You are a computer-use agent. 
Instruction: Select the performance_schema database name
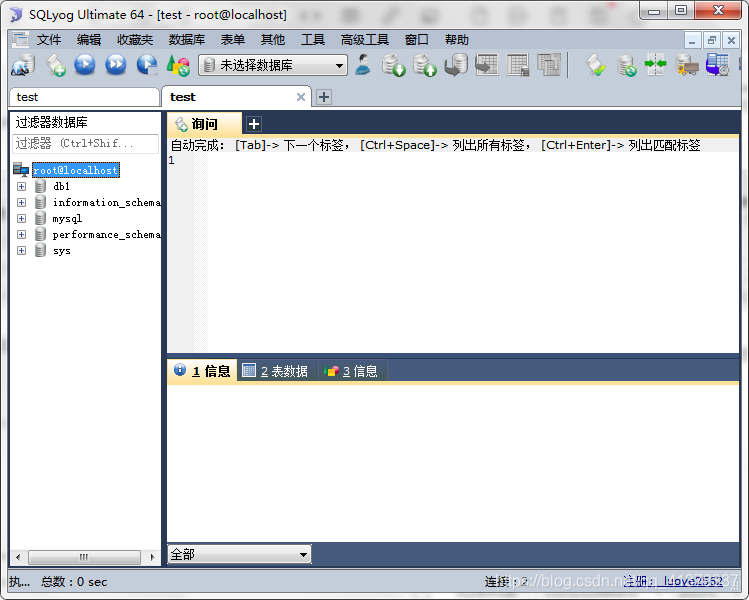coord(107,235)
